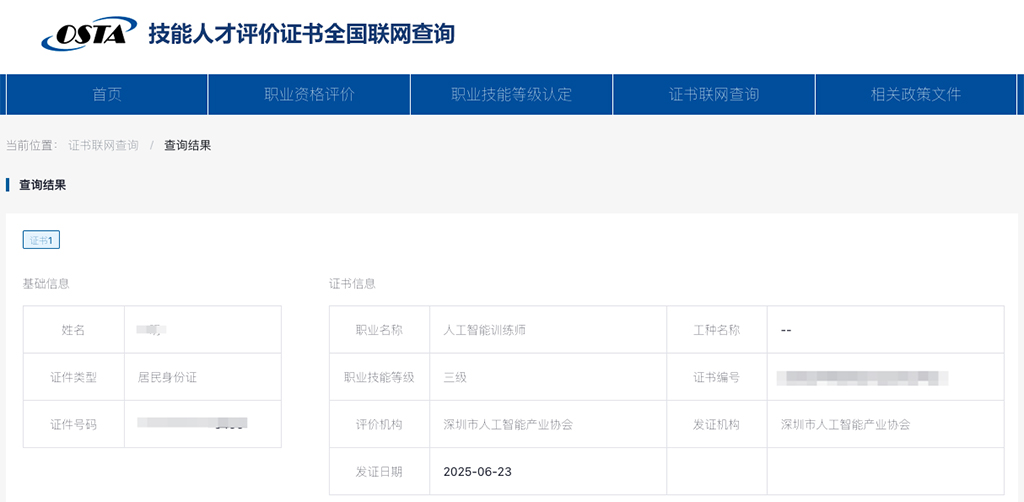Click the 人工智能训练师 occupation name
The height and width of the screenshot is (502, 1024).
[484, 330]
